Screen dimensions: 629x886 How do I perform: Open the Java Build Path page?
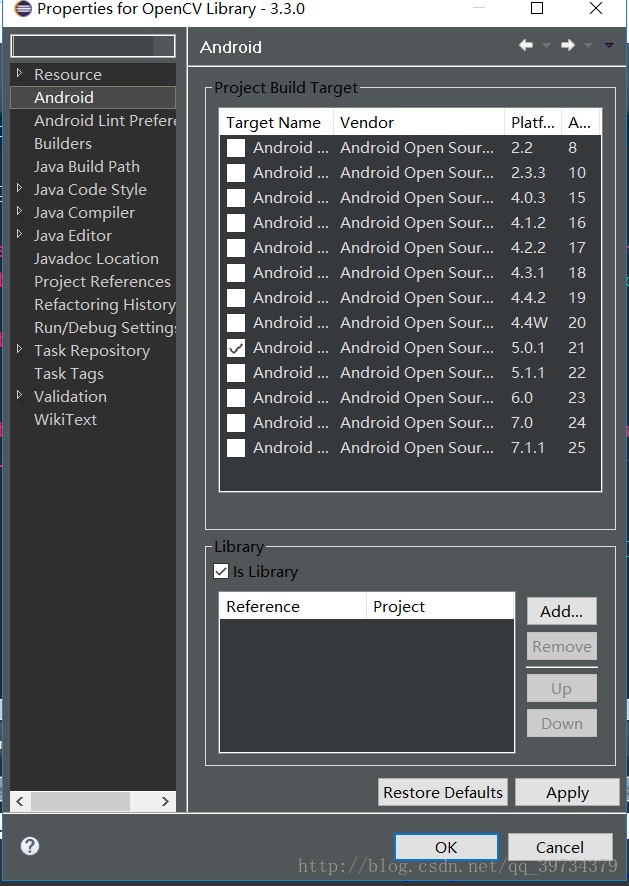pyautogui.click(x=86, y=167)
